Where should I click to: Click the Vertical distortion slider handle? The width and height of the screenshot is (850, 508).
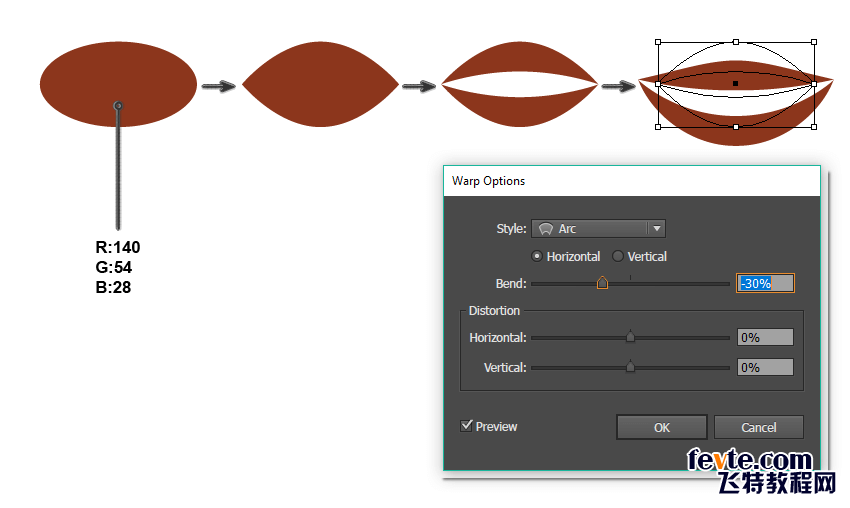[630, 366]
